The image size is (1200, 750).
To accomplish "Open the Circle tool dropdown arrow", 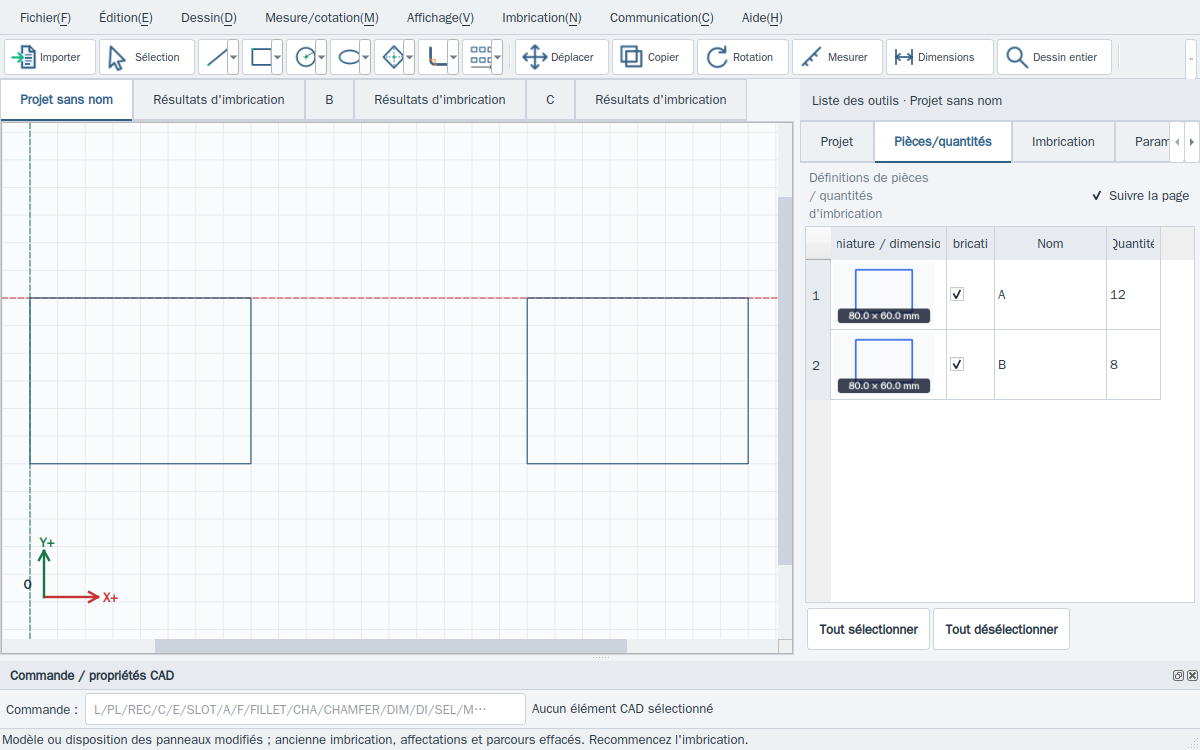I will coord(321,57).
